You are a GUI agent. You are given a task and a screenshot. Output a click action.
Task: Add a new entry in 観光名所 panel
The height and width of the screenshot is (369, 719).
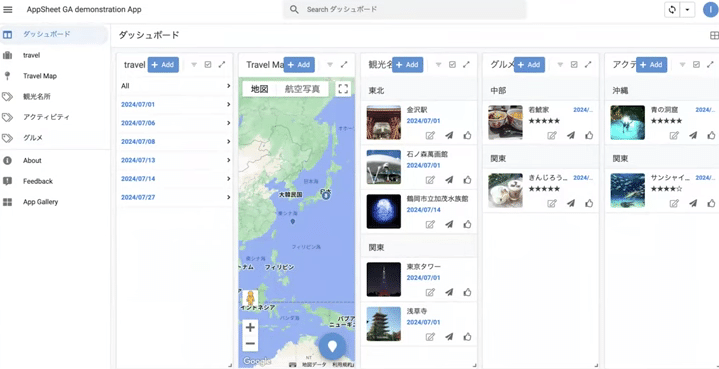click(407, 65)
